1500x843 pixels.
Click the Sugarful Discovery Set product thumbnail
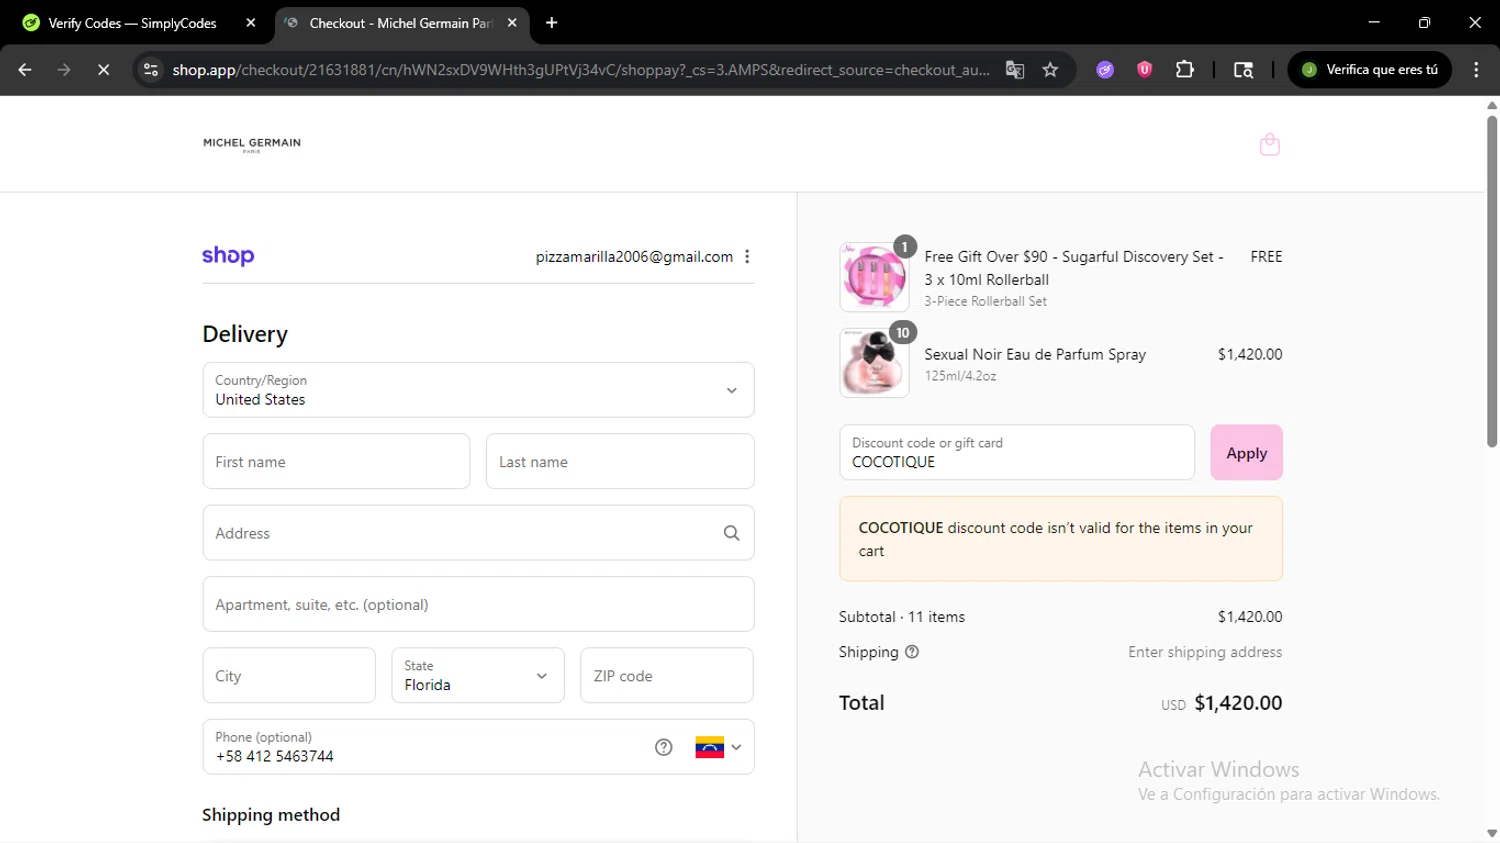pos(875,277)
